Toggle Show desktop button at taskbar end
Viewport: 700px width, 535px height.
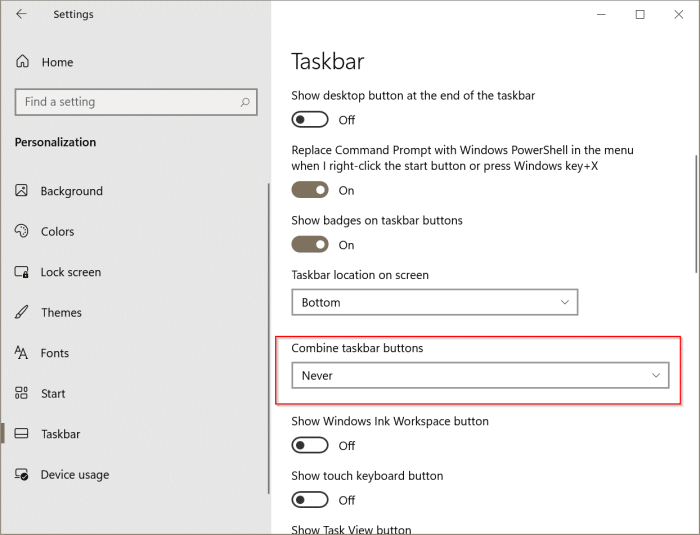coord(310,120)
